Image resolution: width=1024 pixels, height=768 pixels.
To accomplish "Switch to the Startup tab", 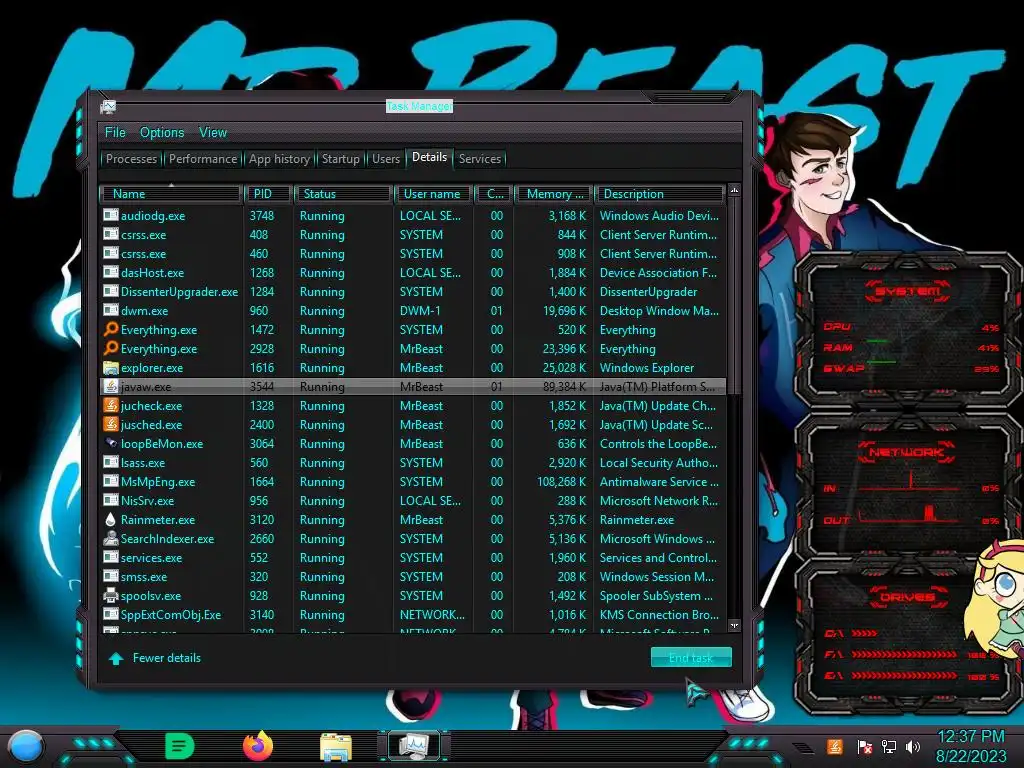I will coord(340,159).
